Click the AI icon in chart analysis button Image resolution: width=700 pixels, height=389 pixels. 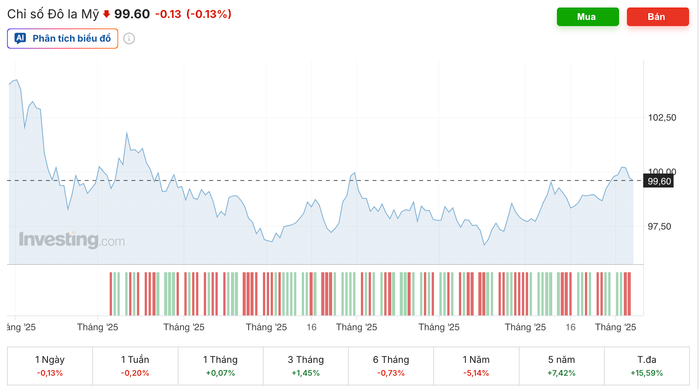pyautogui.click(x=20, y=38)
